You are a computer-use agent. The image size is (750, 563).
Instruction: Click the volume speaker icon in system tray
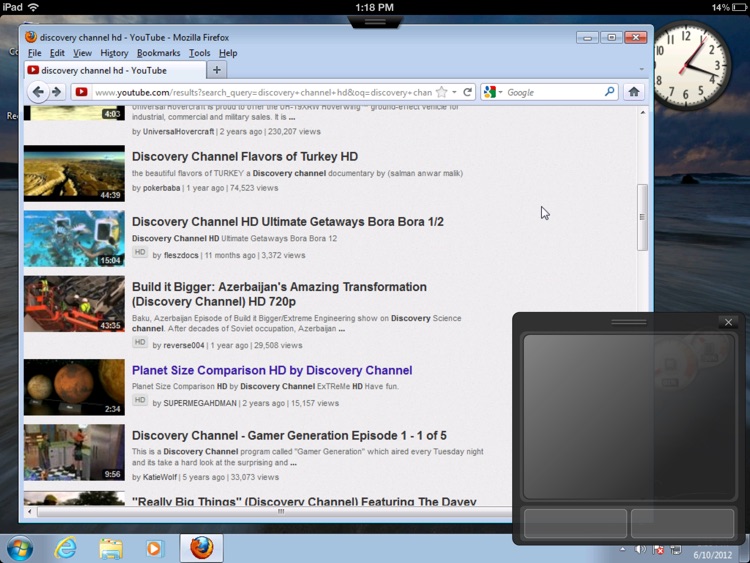coord(640,550)
